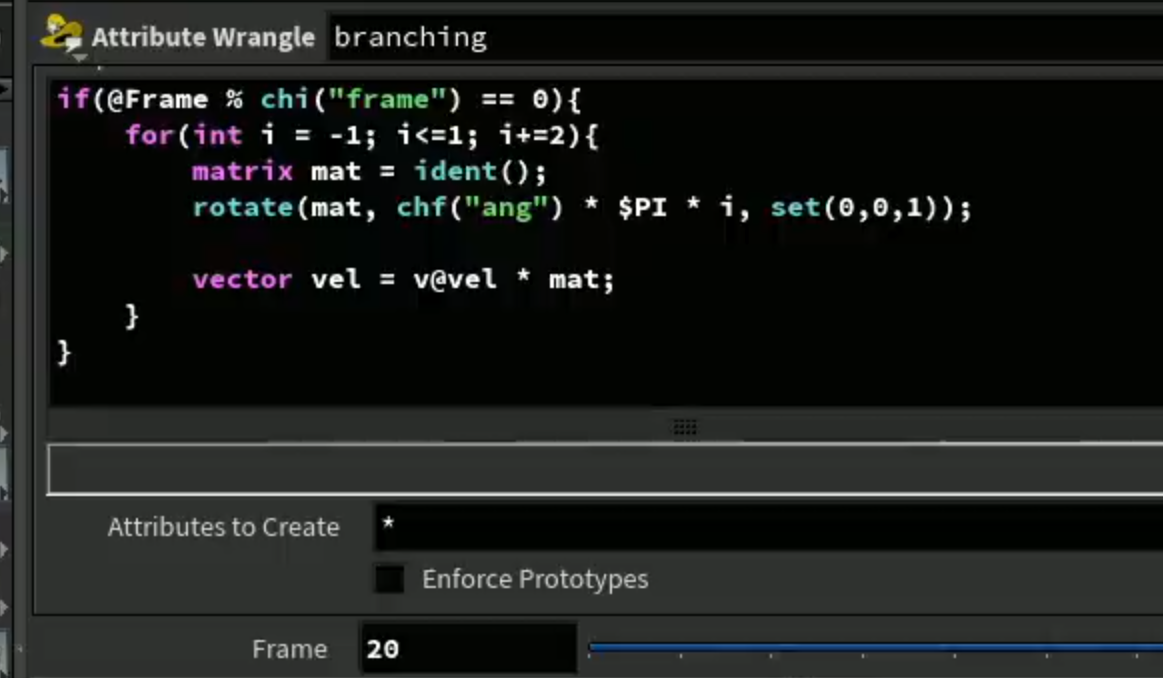
Task: Click the Attribute Wrangle node icon
Action: 62,34
